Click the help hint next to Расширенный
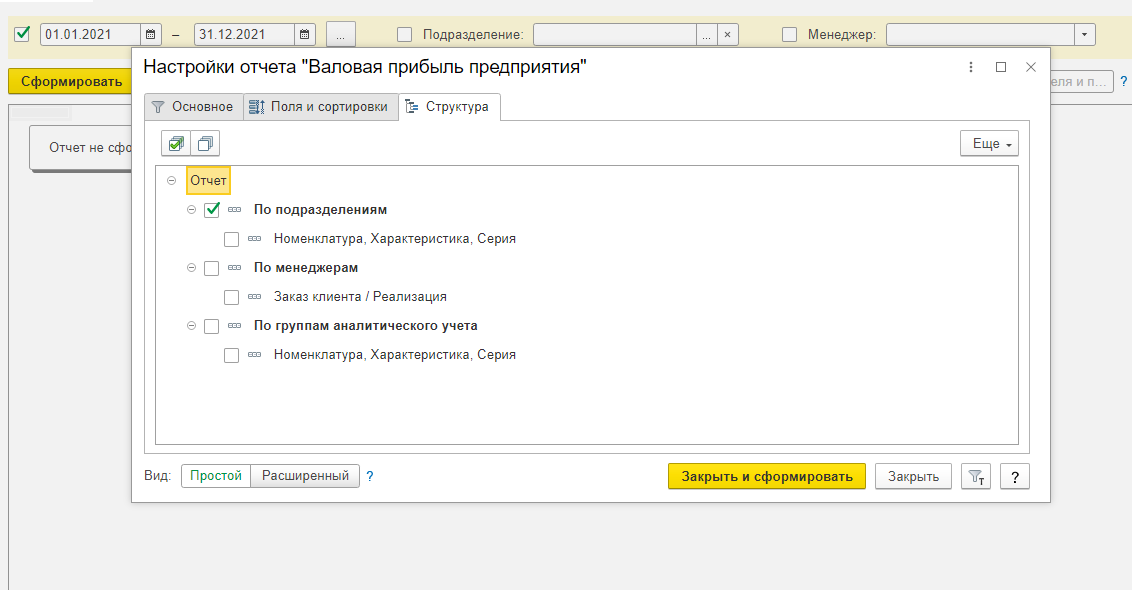Viewport: 1132px width, 590px height. (370, 476)
